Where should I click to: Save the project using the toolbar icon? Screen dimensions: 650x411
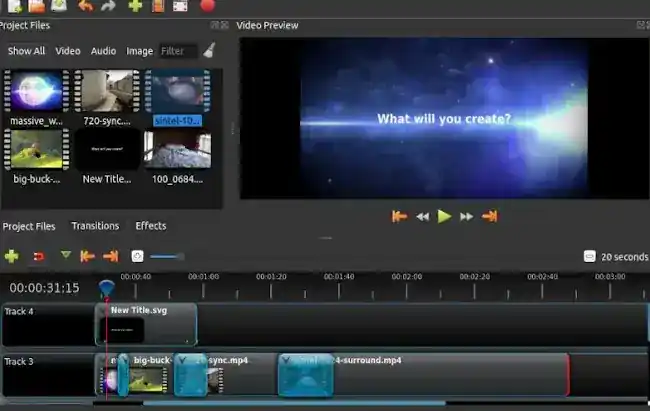coord(59,5)
